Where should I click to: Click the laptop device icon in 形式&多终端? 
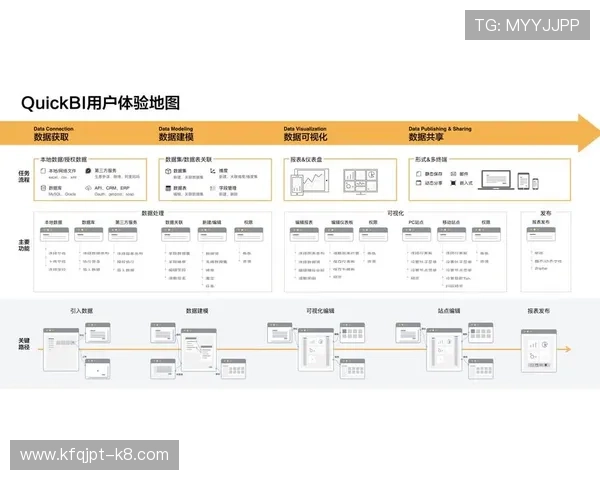pos(497,180)
